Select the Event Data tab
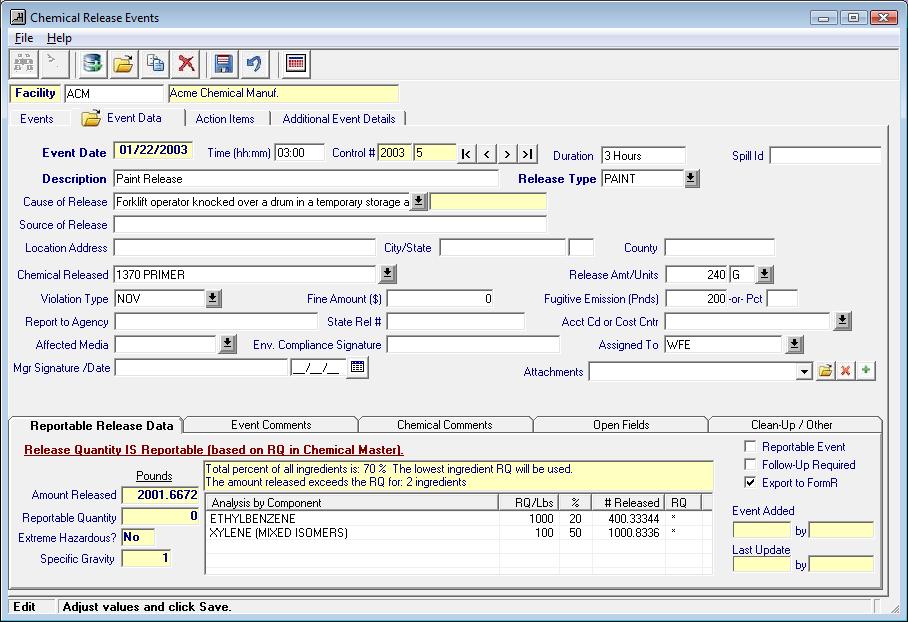This screenshot has height=622, width=908. 126,118
